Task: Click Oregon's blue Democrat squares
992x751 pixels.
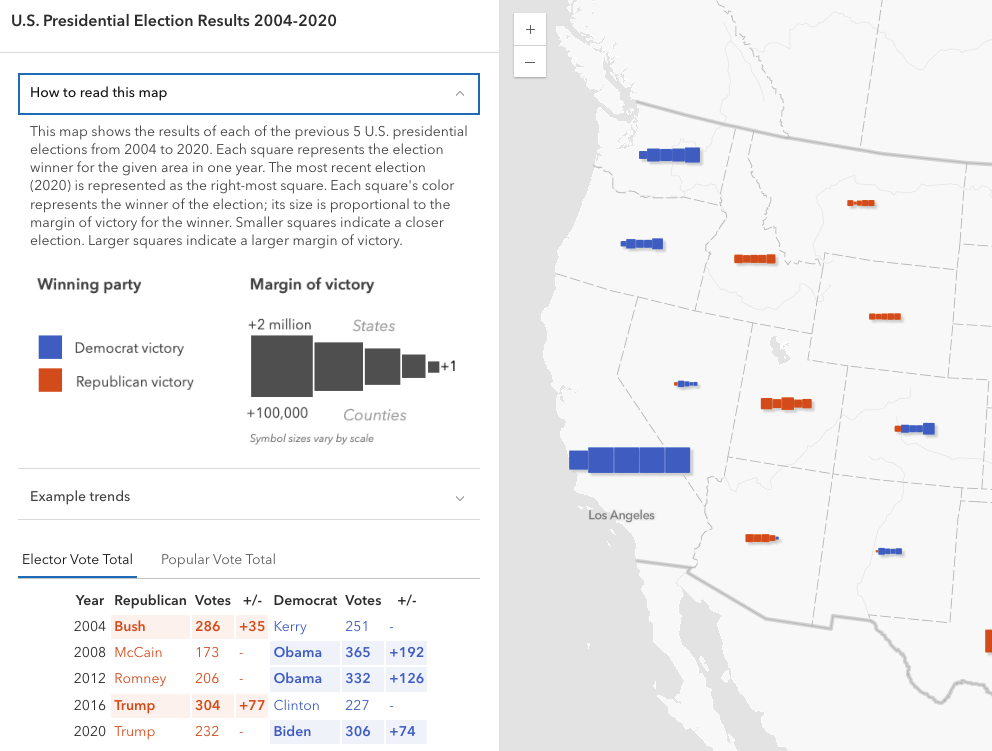Action: [641, 242]
